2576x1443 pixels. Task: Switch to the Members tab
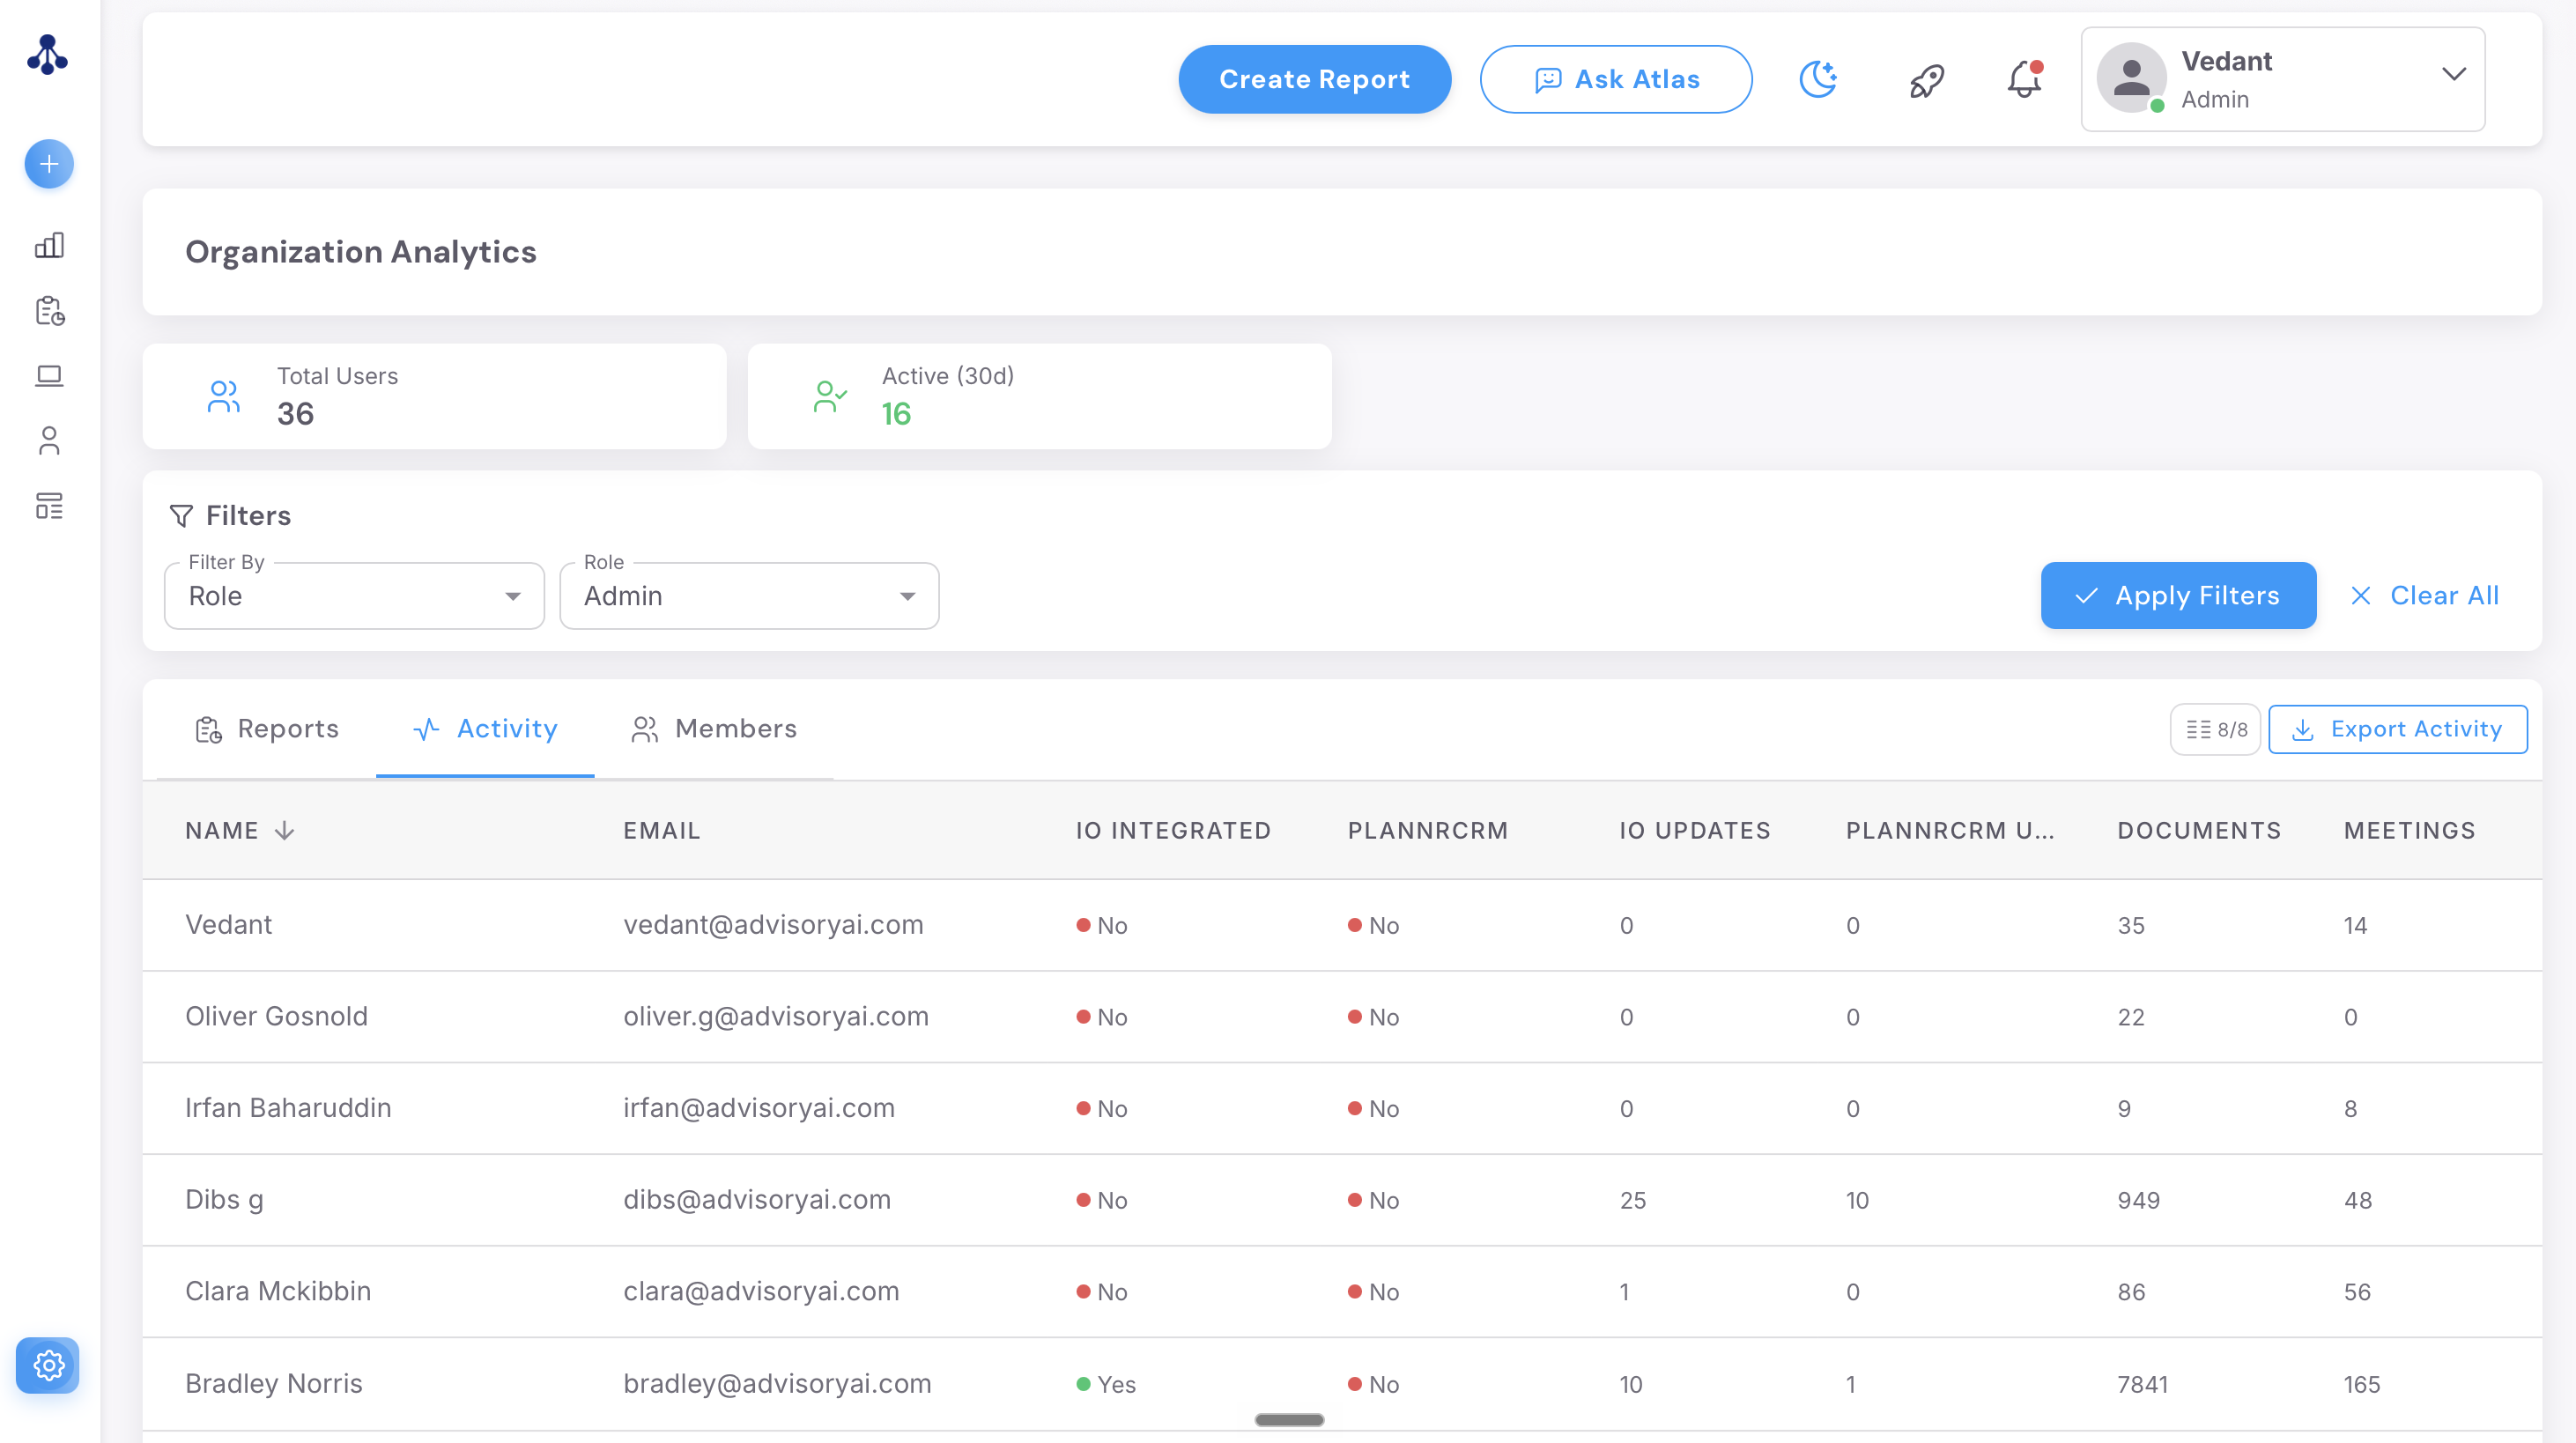pyautogui.click(x=714, y=729)
